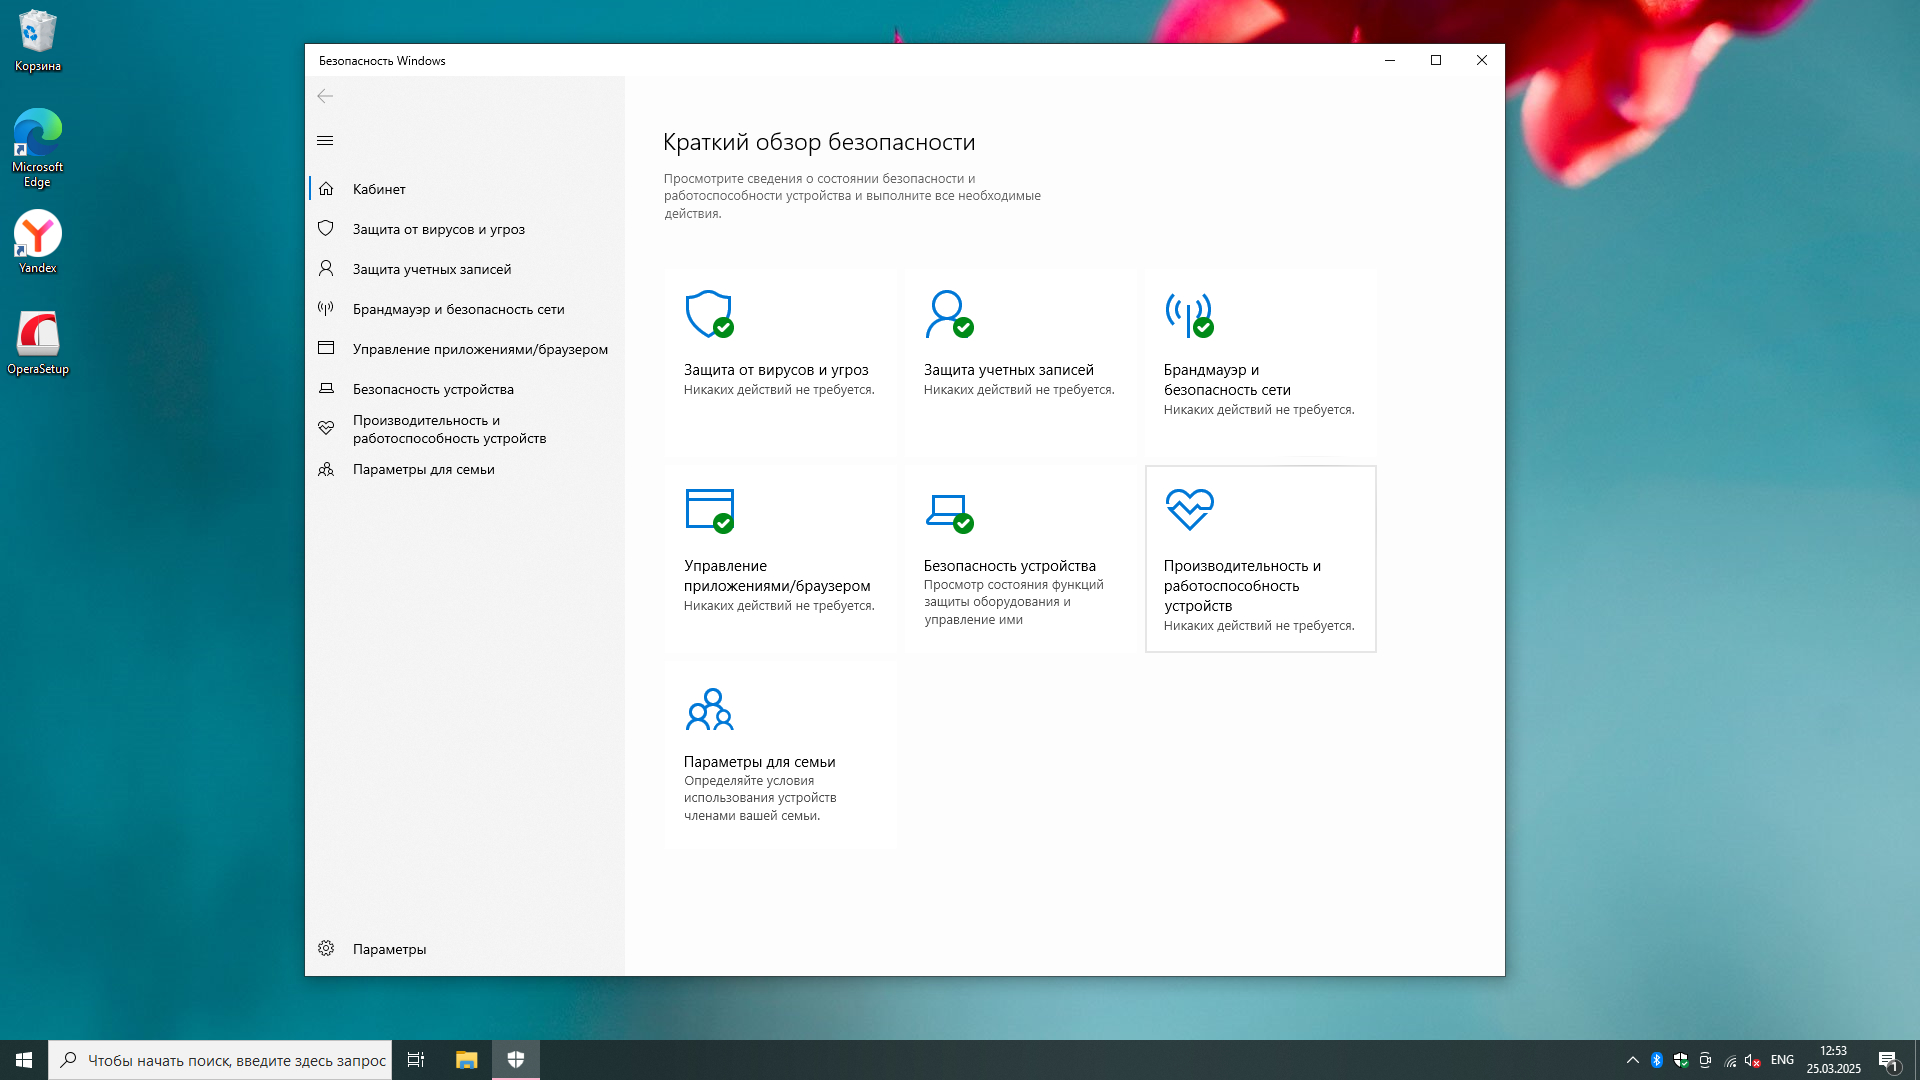The image size is (1920, 1080).
Task: Show hidden tray icons with chevron arrow
Action: [1632, 1060]
